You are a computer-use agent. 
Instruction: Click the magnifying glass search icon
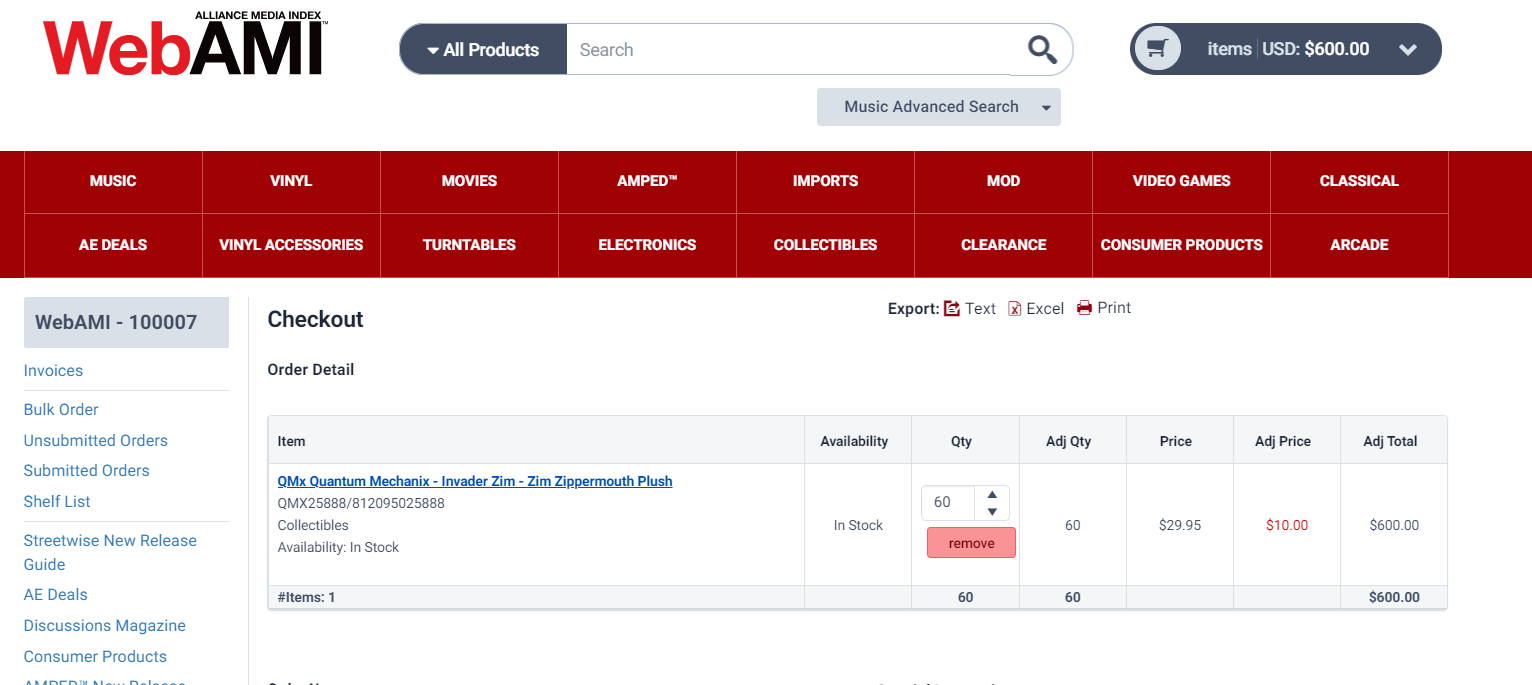click(x=1042, y=49)
